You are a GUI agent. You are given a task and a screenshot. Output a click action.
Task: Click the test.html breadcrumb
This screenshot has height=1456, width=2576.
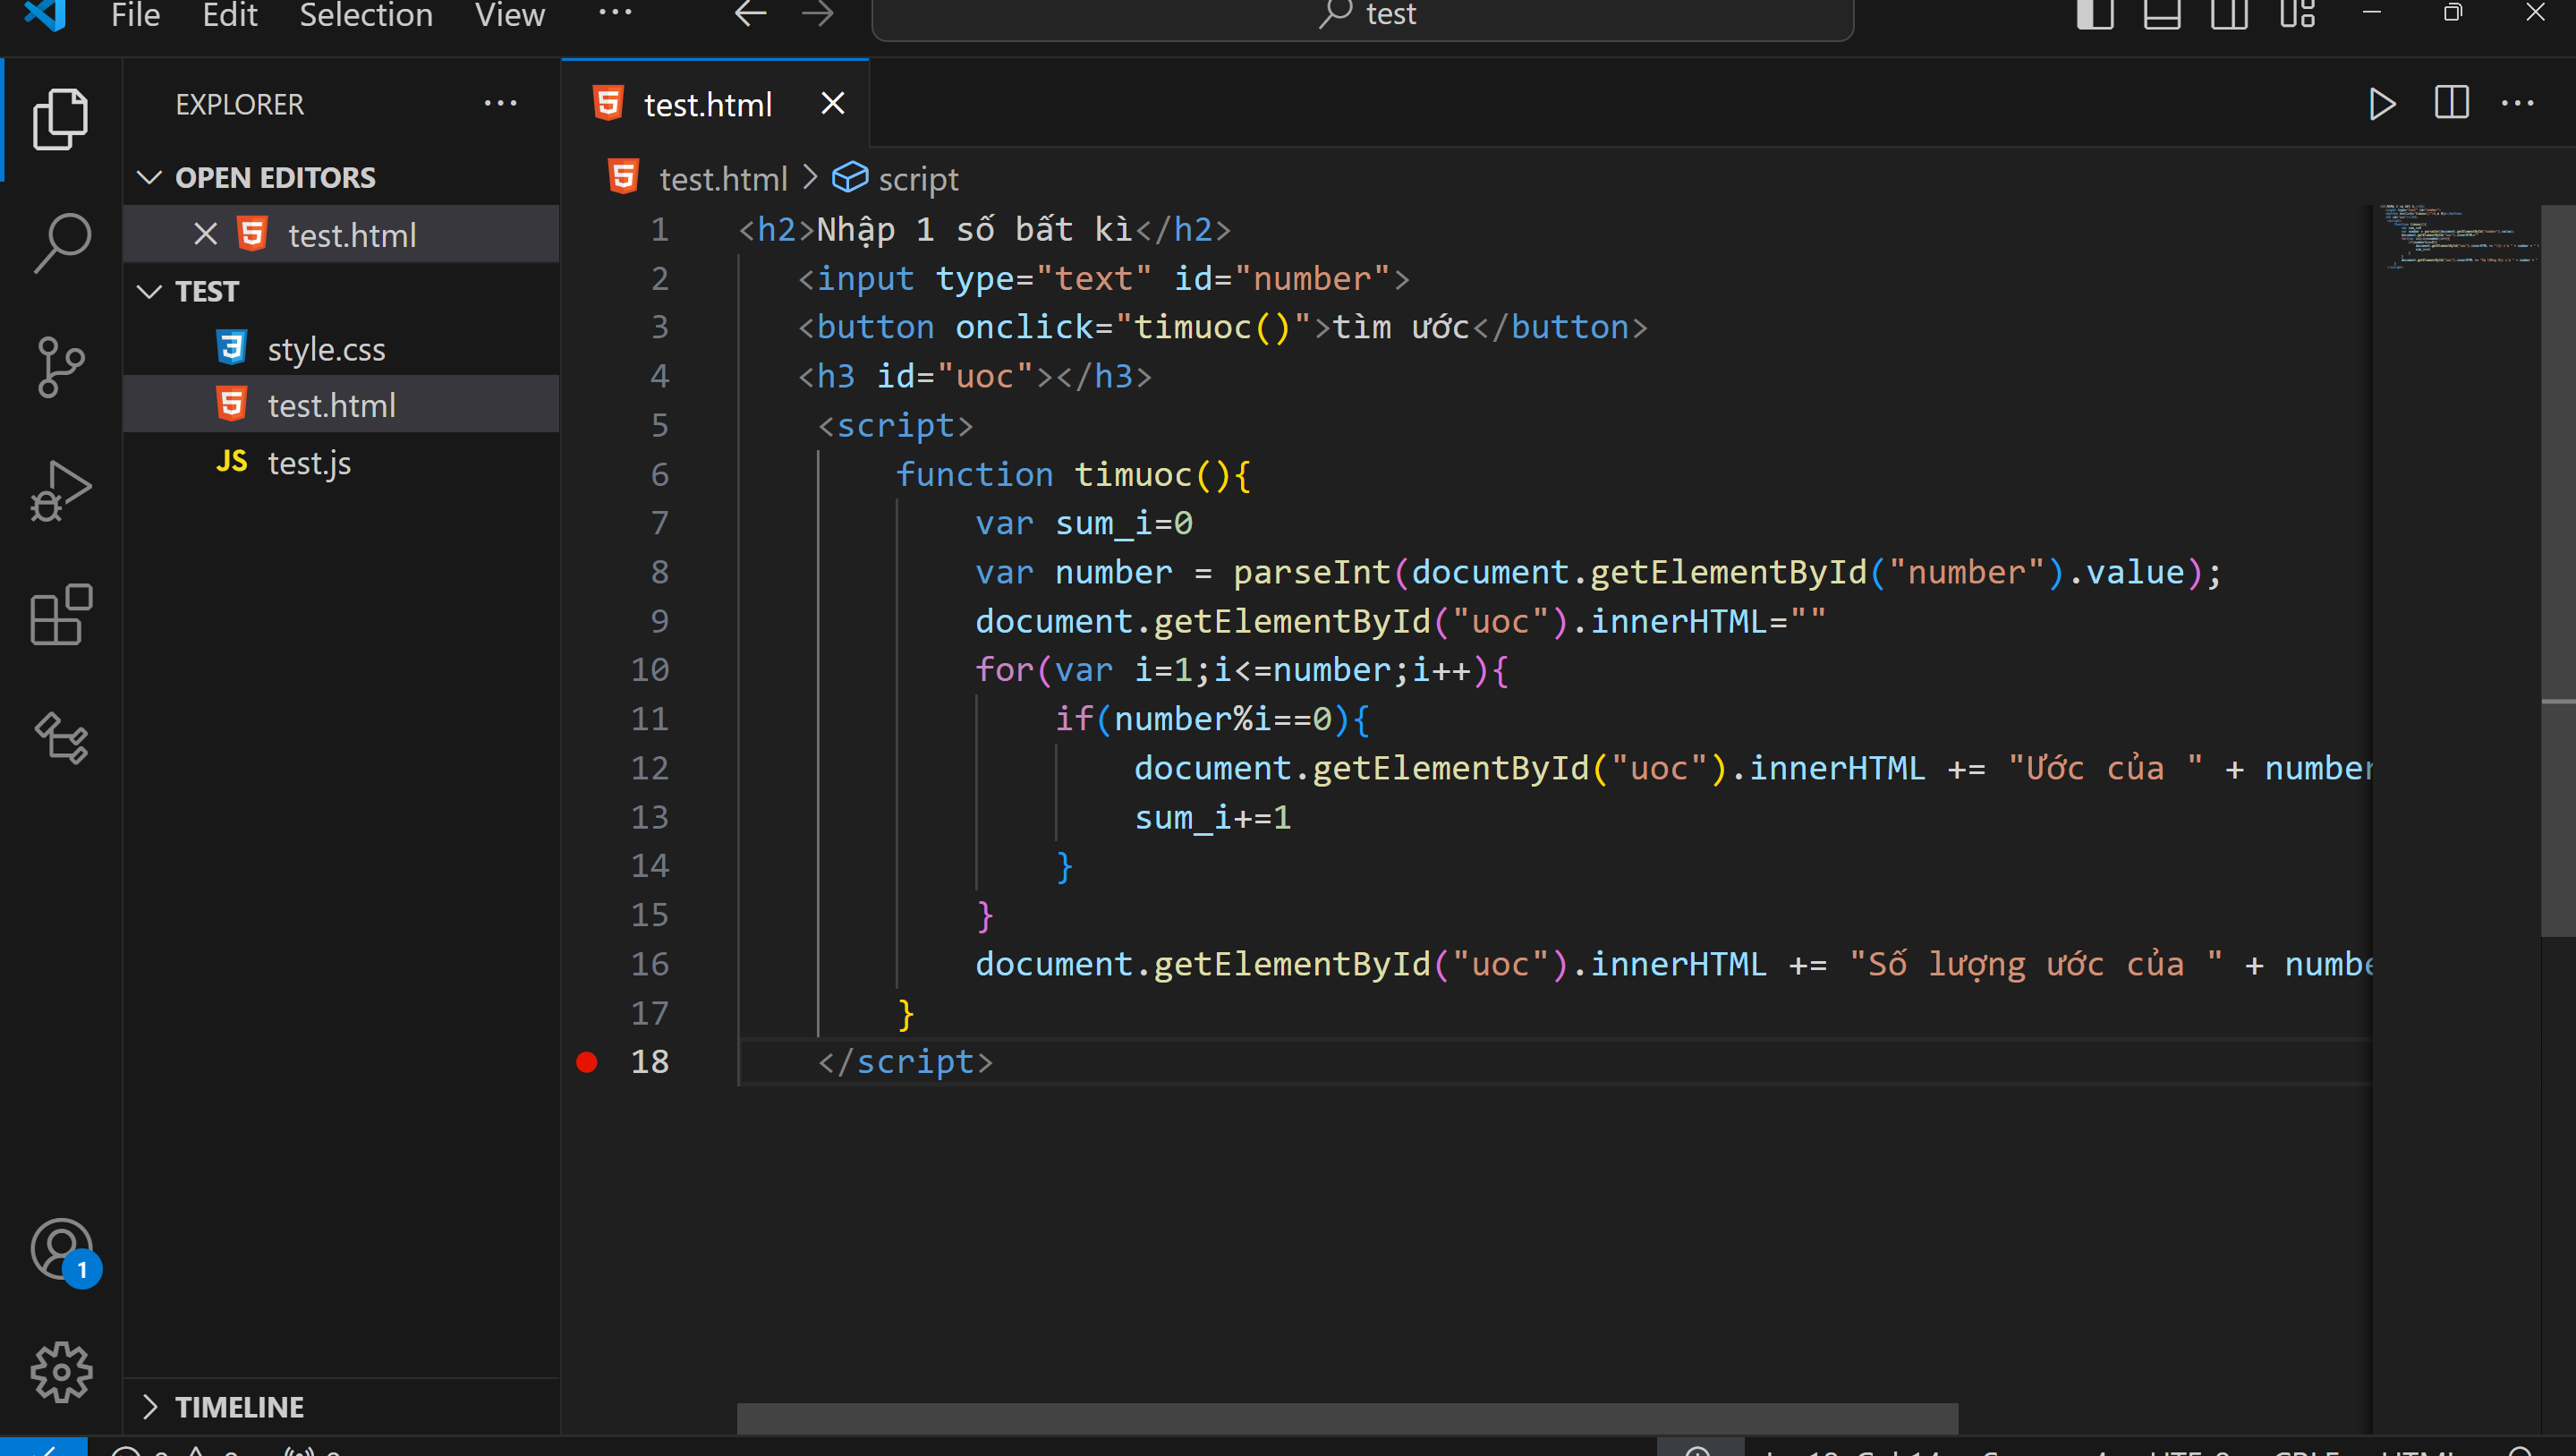(x=723, y=179)
